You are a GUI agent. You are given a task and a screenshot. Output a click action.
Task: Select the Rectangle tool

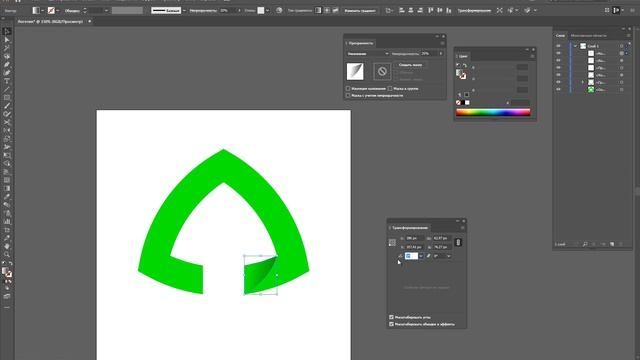pyautogui.click(x=7, y=98)
